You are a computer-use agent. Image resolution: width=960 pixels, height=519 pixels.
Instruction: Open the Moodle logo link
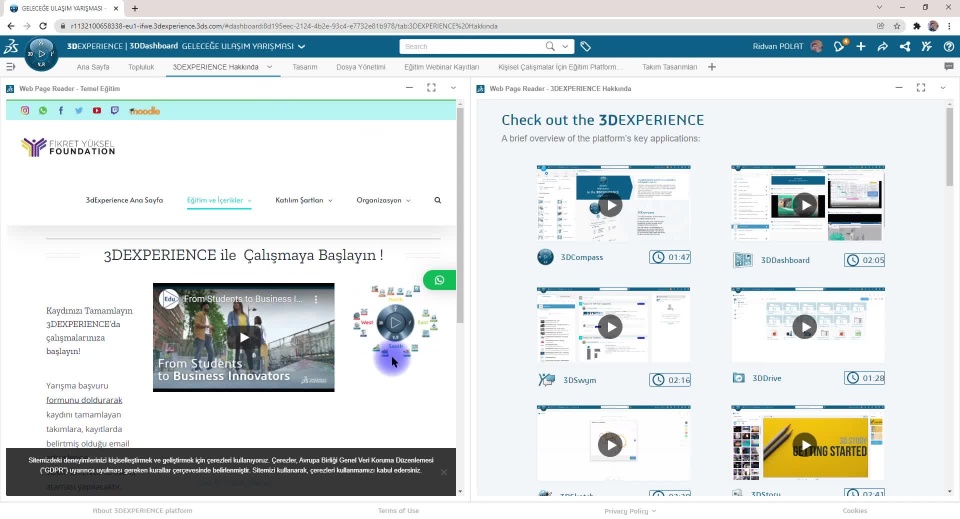coord(144,111)
